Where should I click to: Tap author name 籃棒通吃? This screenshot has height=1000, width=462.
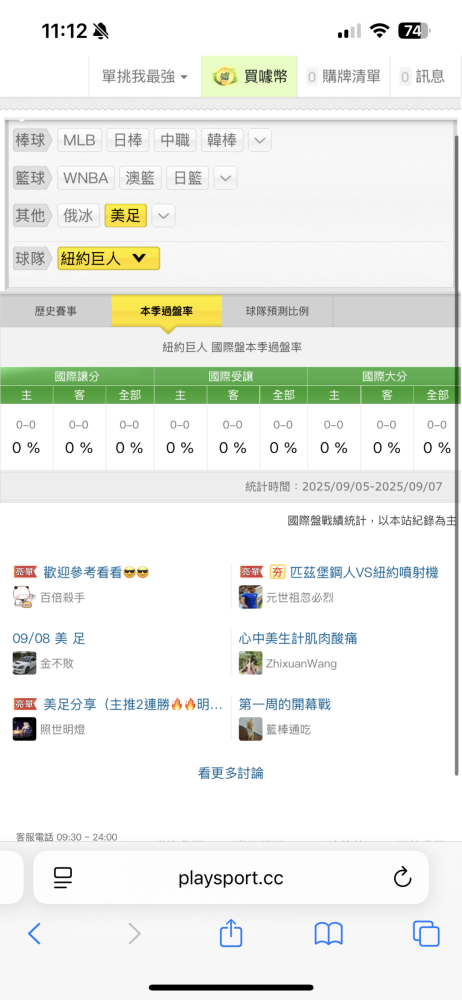point(288,730)
